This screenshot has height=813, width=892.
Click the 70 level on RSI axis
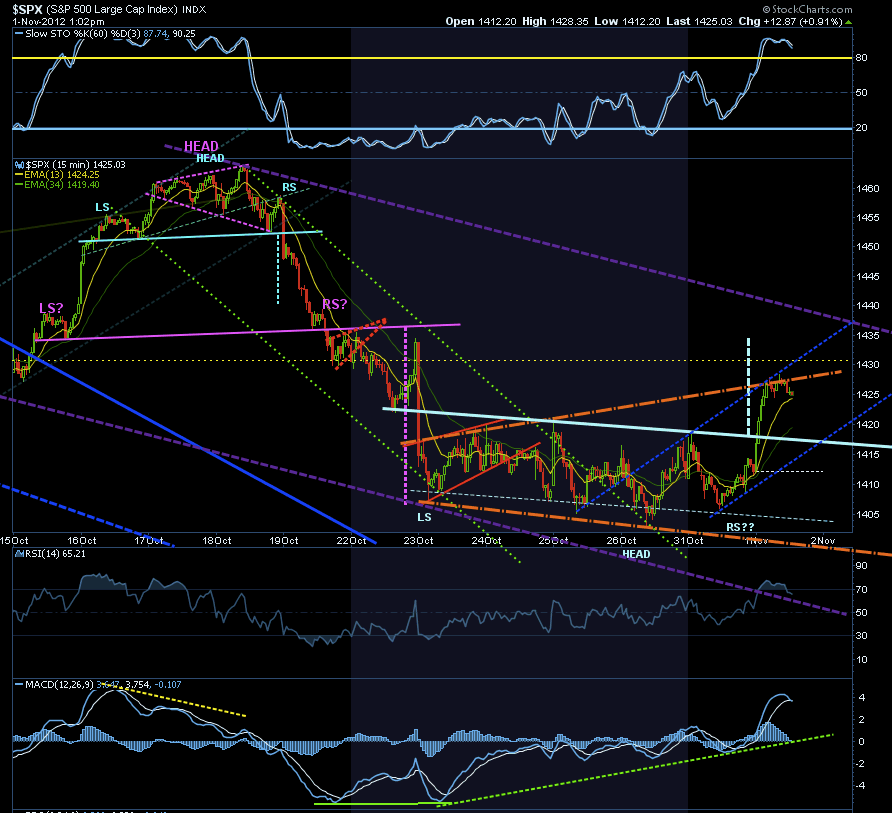[x=861, y=589]
